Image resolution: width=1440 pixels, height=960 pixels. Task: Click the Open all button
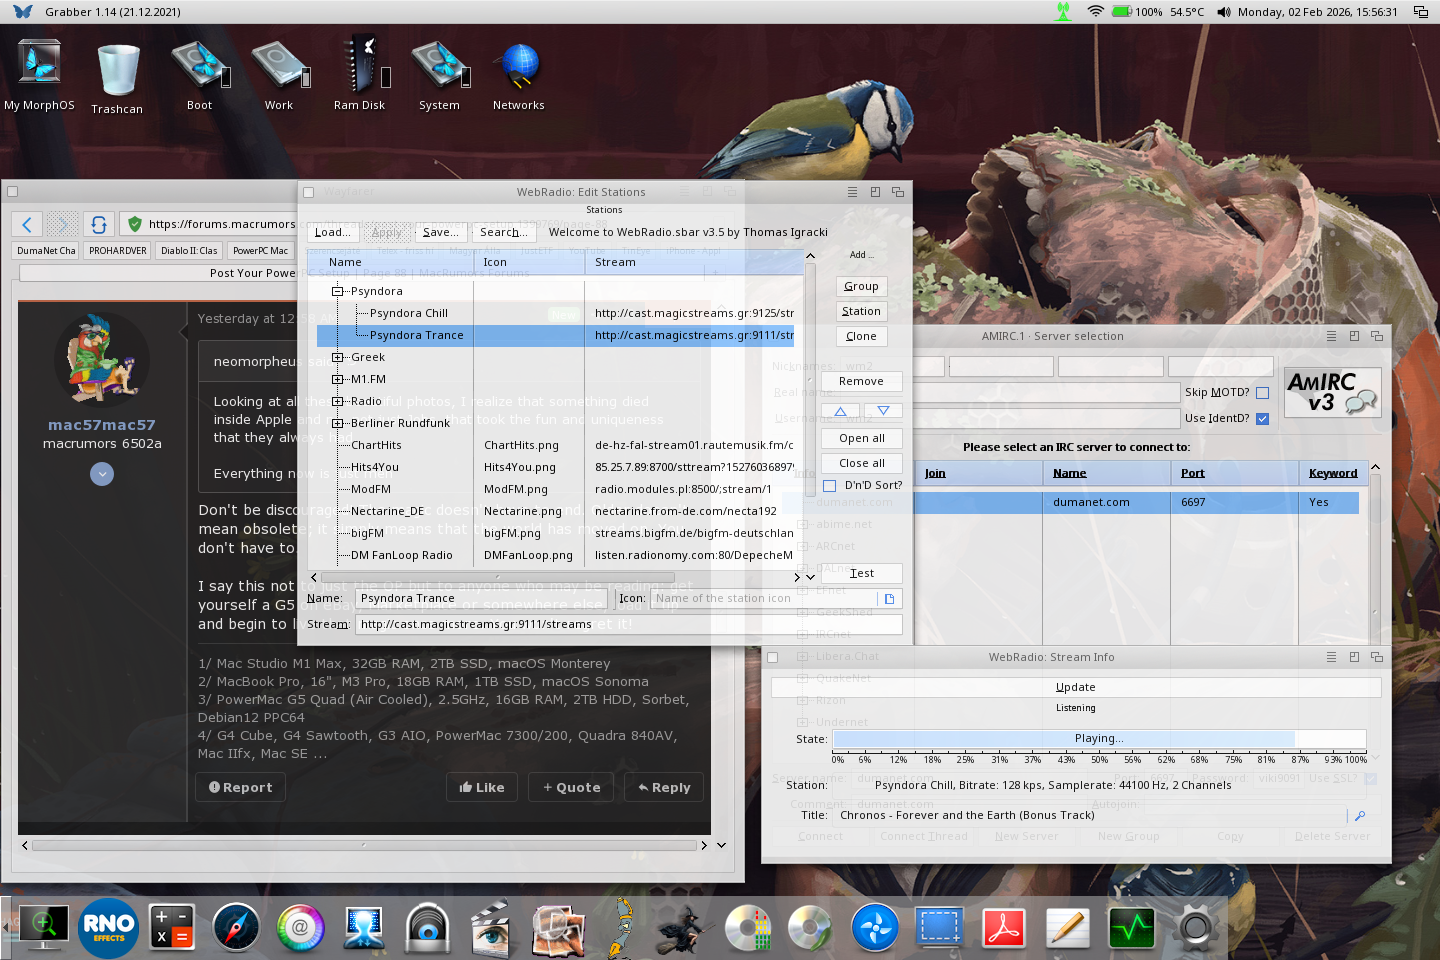(861, 438)
